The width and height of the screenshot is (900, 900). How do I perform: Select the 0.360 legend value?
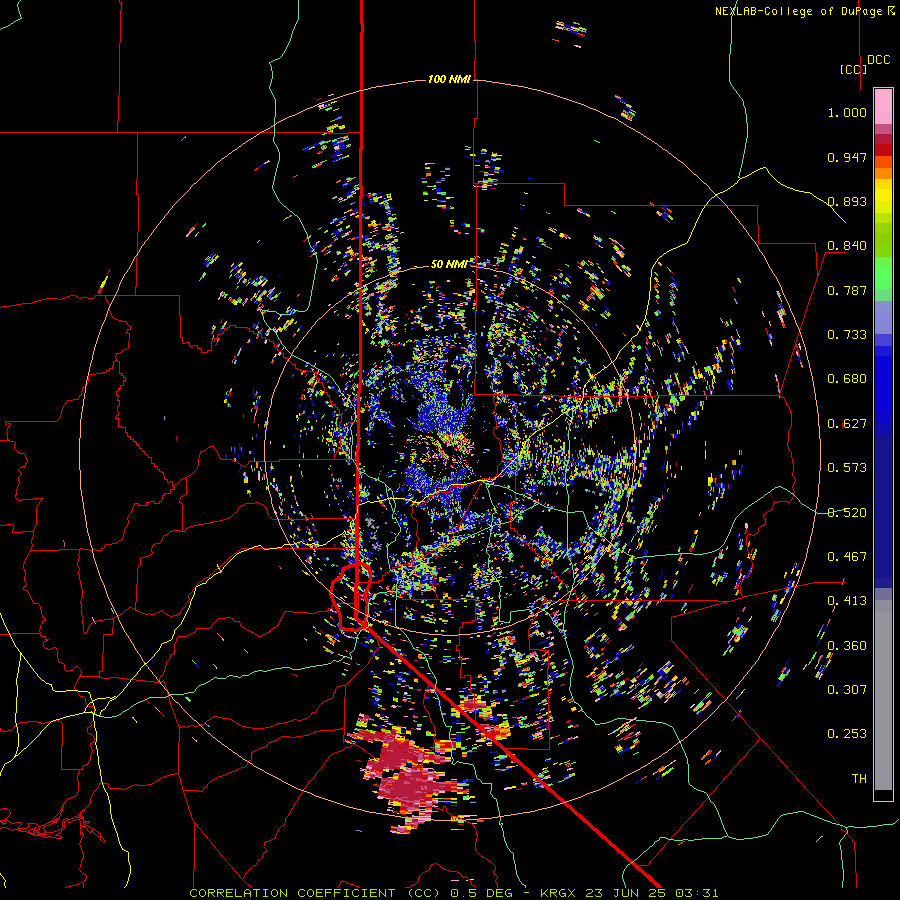tap(847, 646)
